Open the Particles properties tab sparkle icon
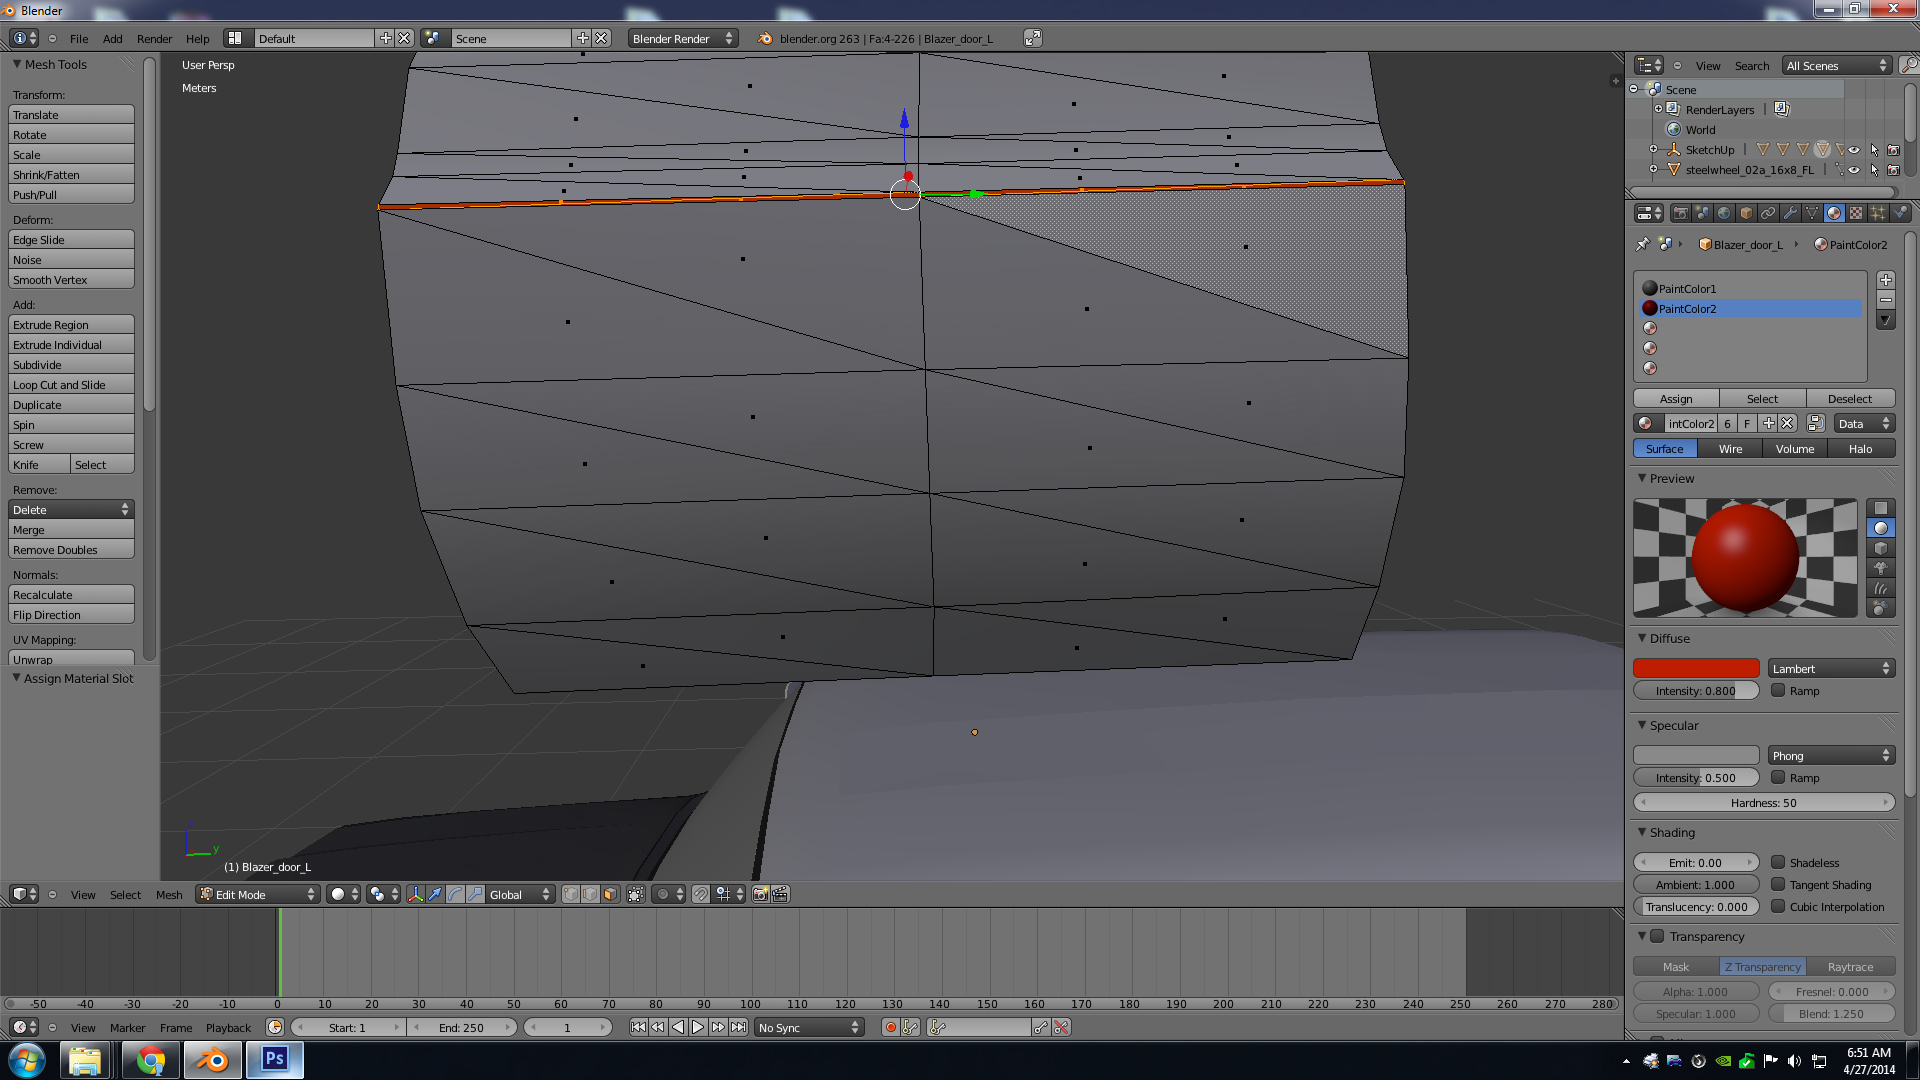 click(x=1878, y=213)
